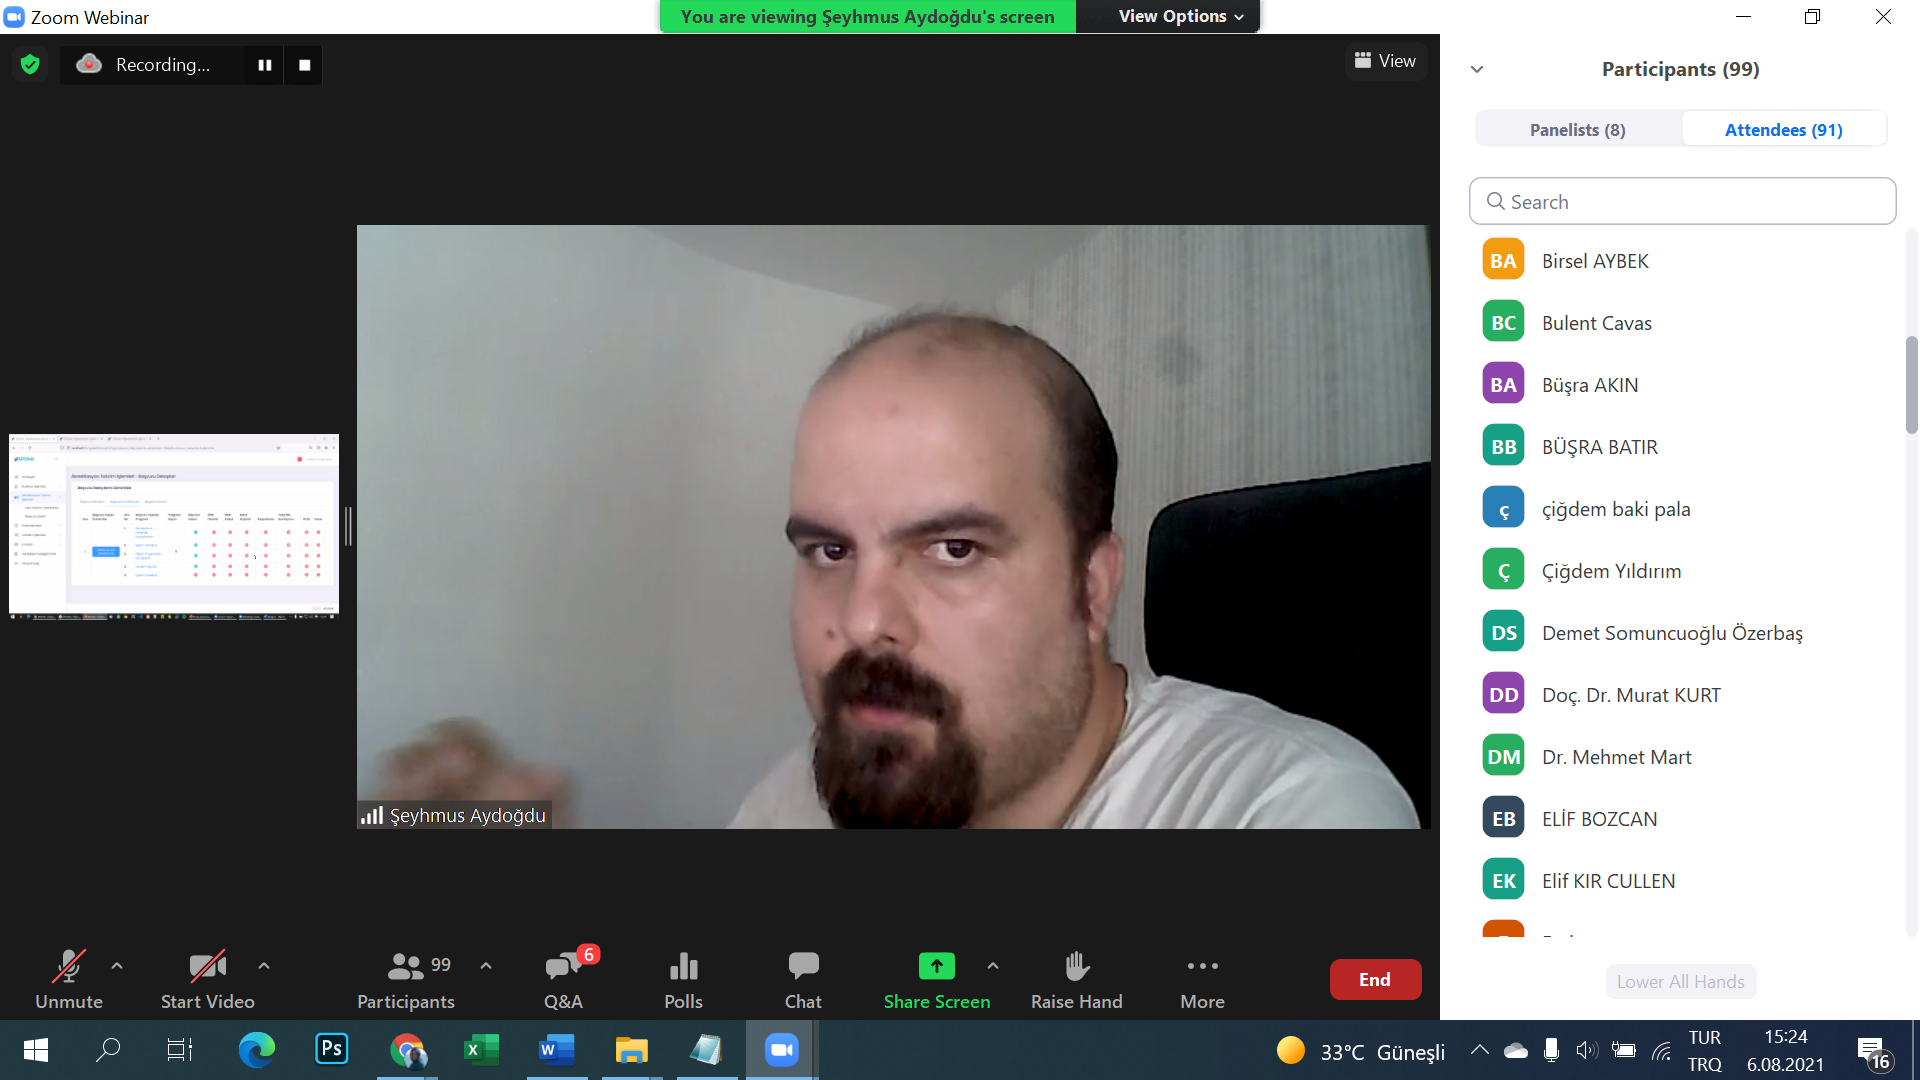This screenshot has height=1080, width=1920.
Task: Open the Chat panel icon
Action: pos(803,967)
